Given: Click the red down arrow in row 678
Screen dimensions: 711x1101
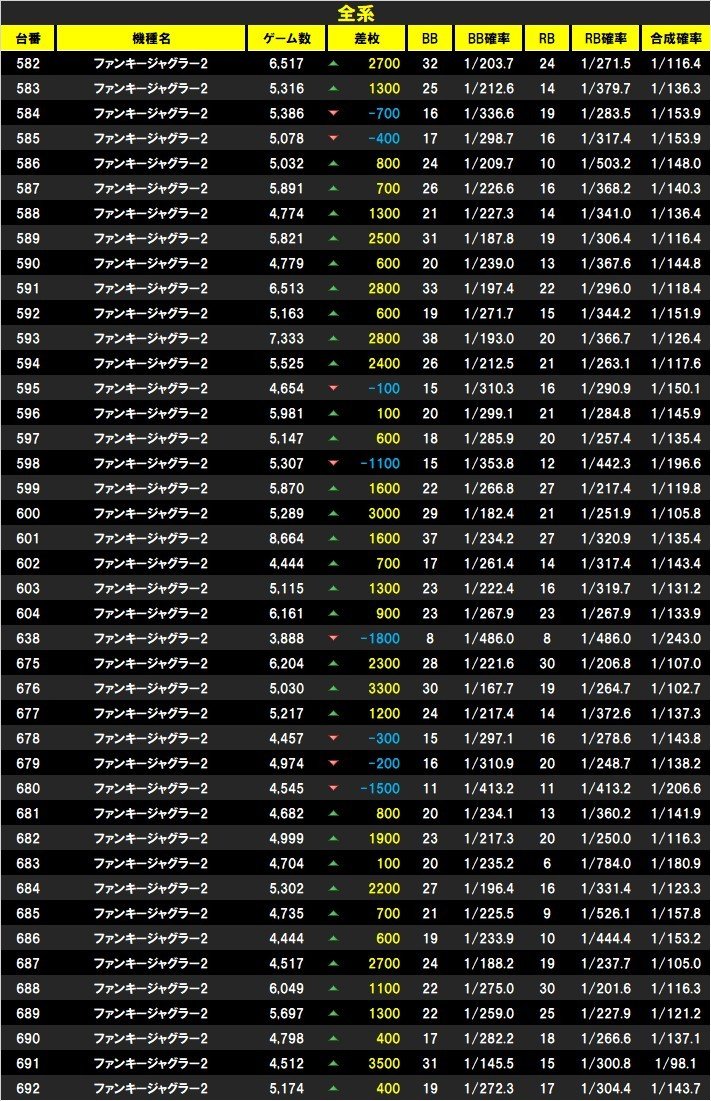Looking at the screenshot, I should tap(333, 738).
